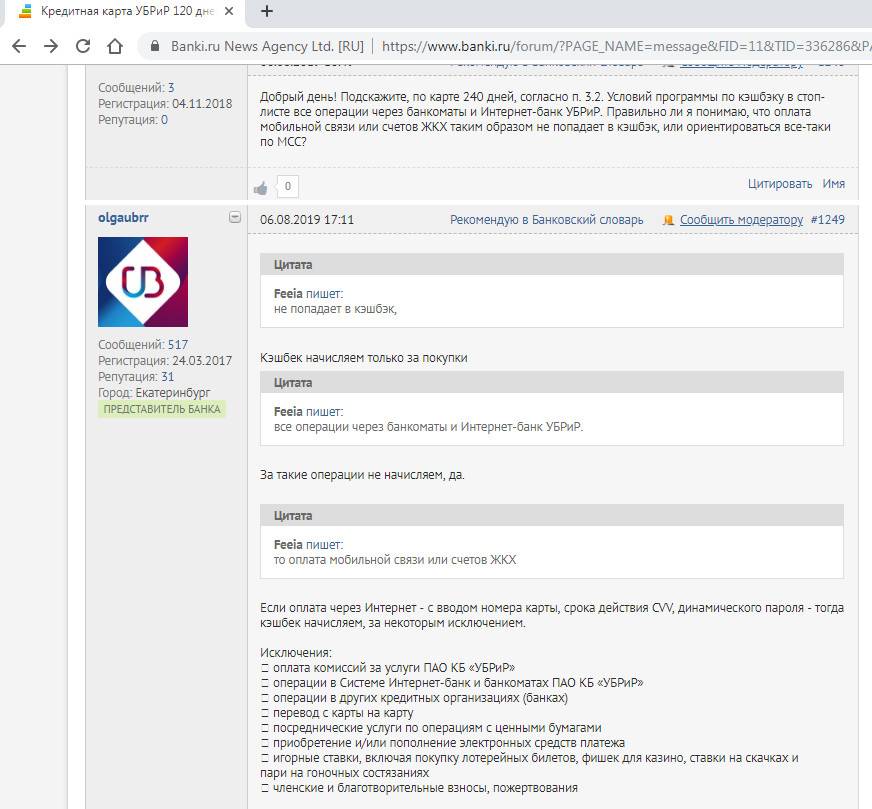This screenshot has height=809, width=872.
Task: Click the olgaubrr message count 517
Action: (178, 345)
